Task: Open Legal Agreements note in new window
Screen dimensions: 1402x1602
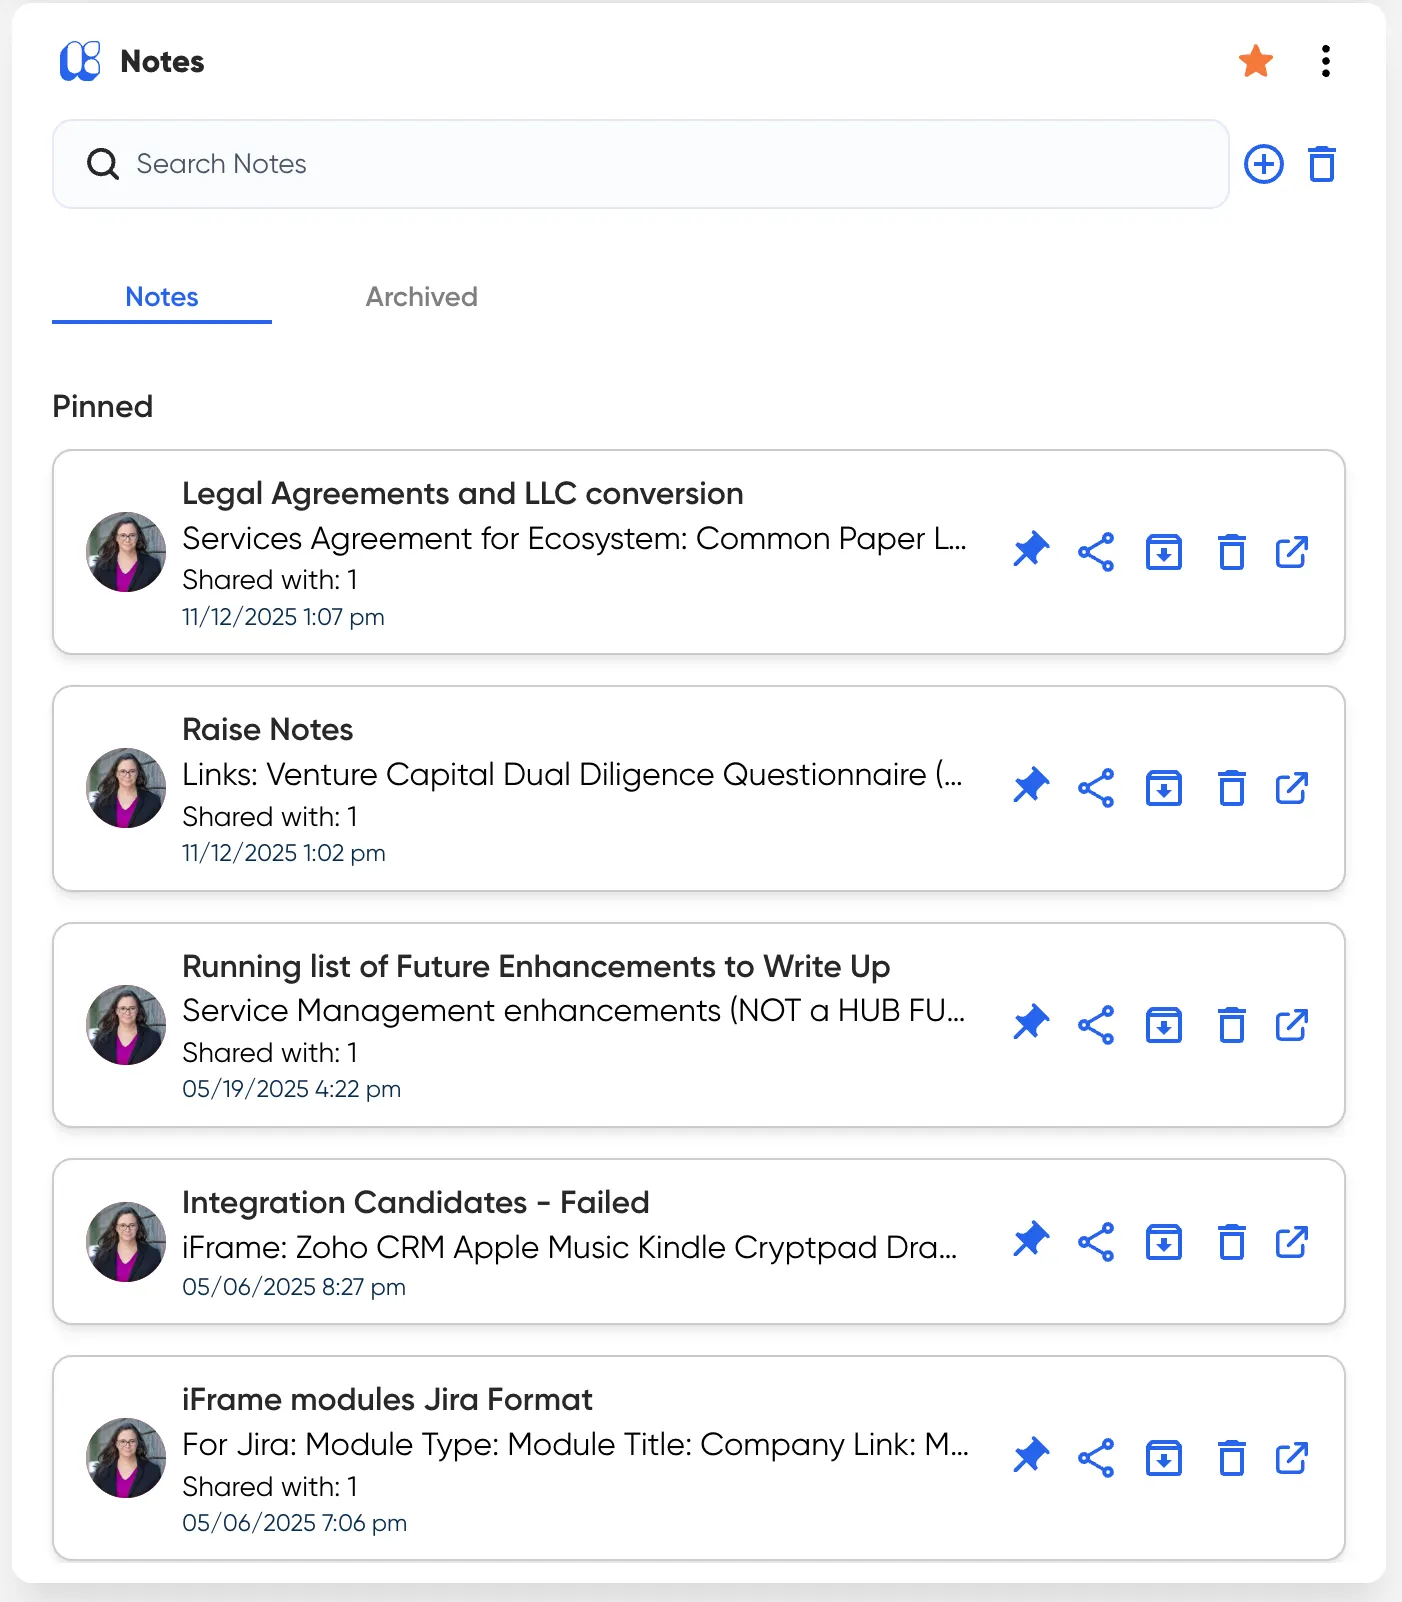Action: point(1292,552)
